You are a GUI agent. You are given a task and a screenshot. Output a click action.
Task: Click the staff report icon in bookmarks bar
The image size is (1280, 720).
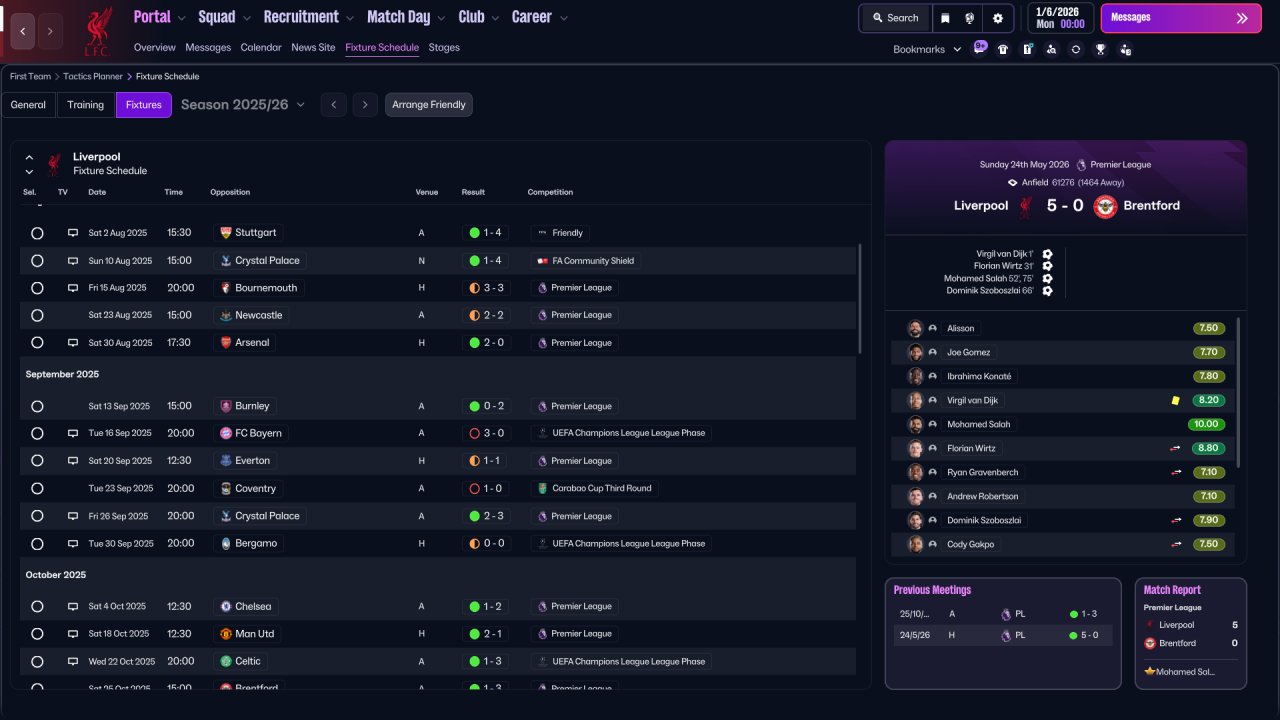(1126, 49)
